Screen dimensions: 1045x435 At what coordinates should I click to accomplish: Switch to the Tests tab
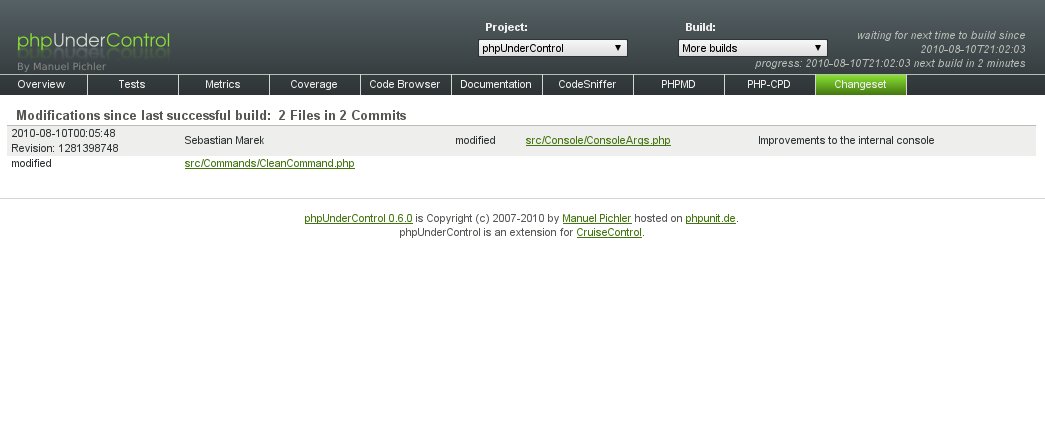[x=132, y=85]
